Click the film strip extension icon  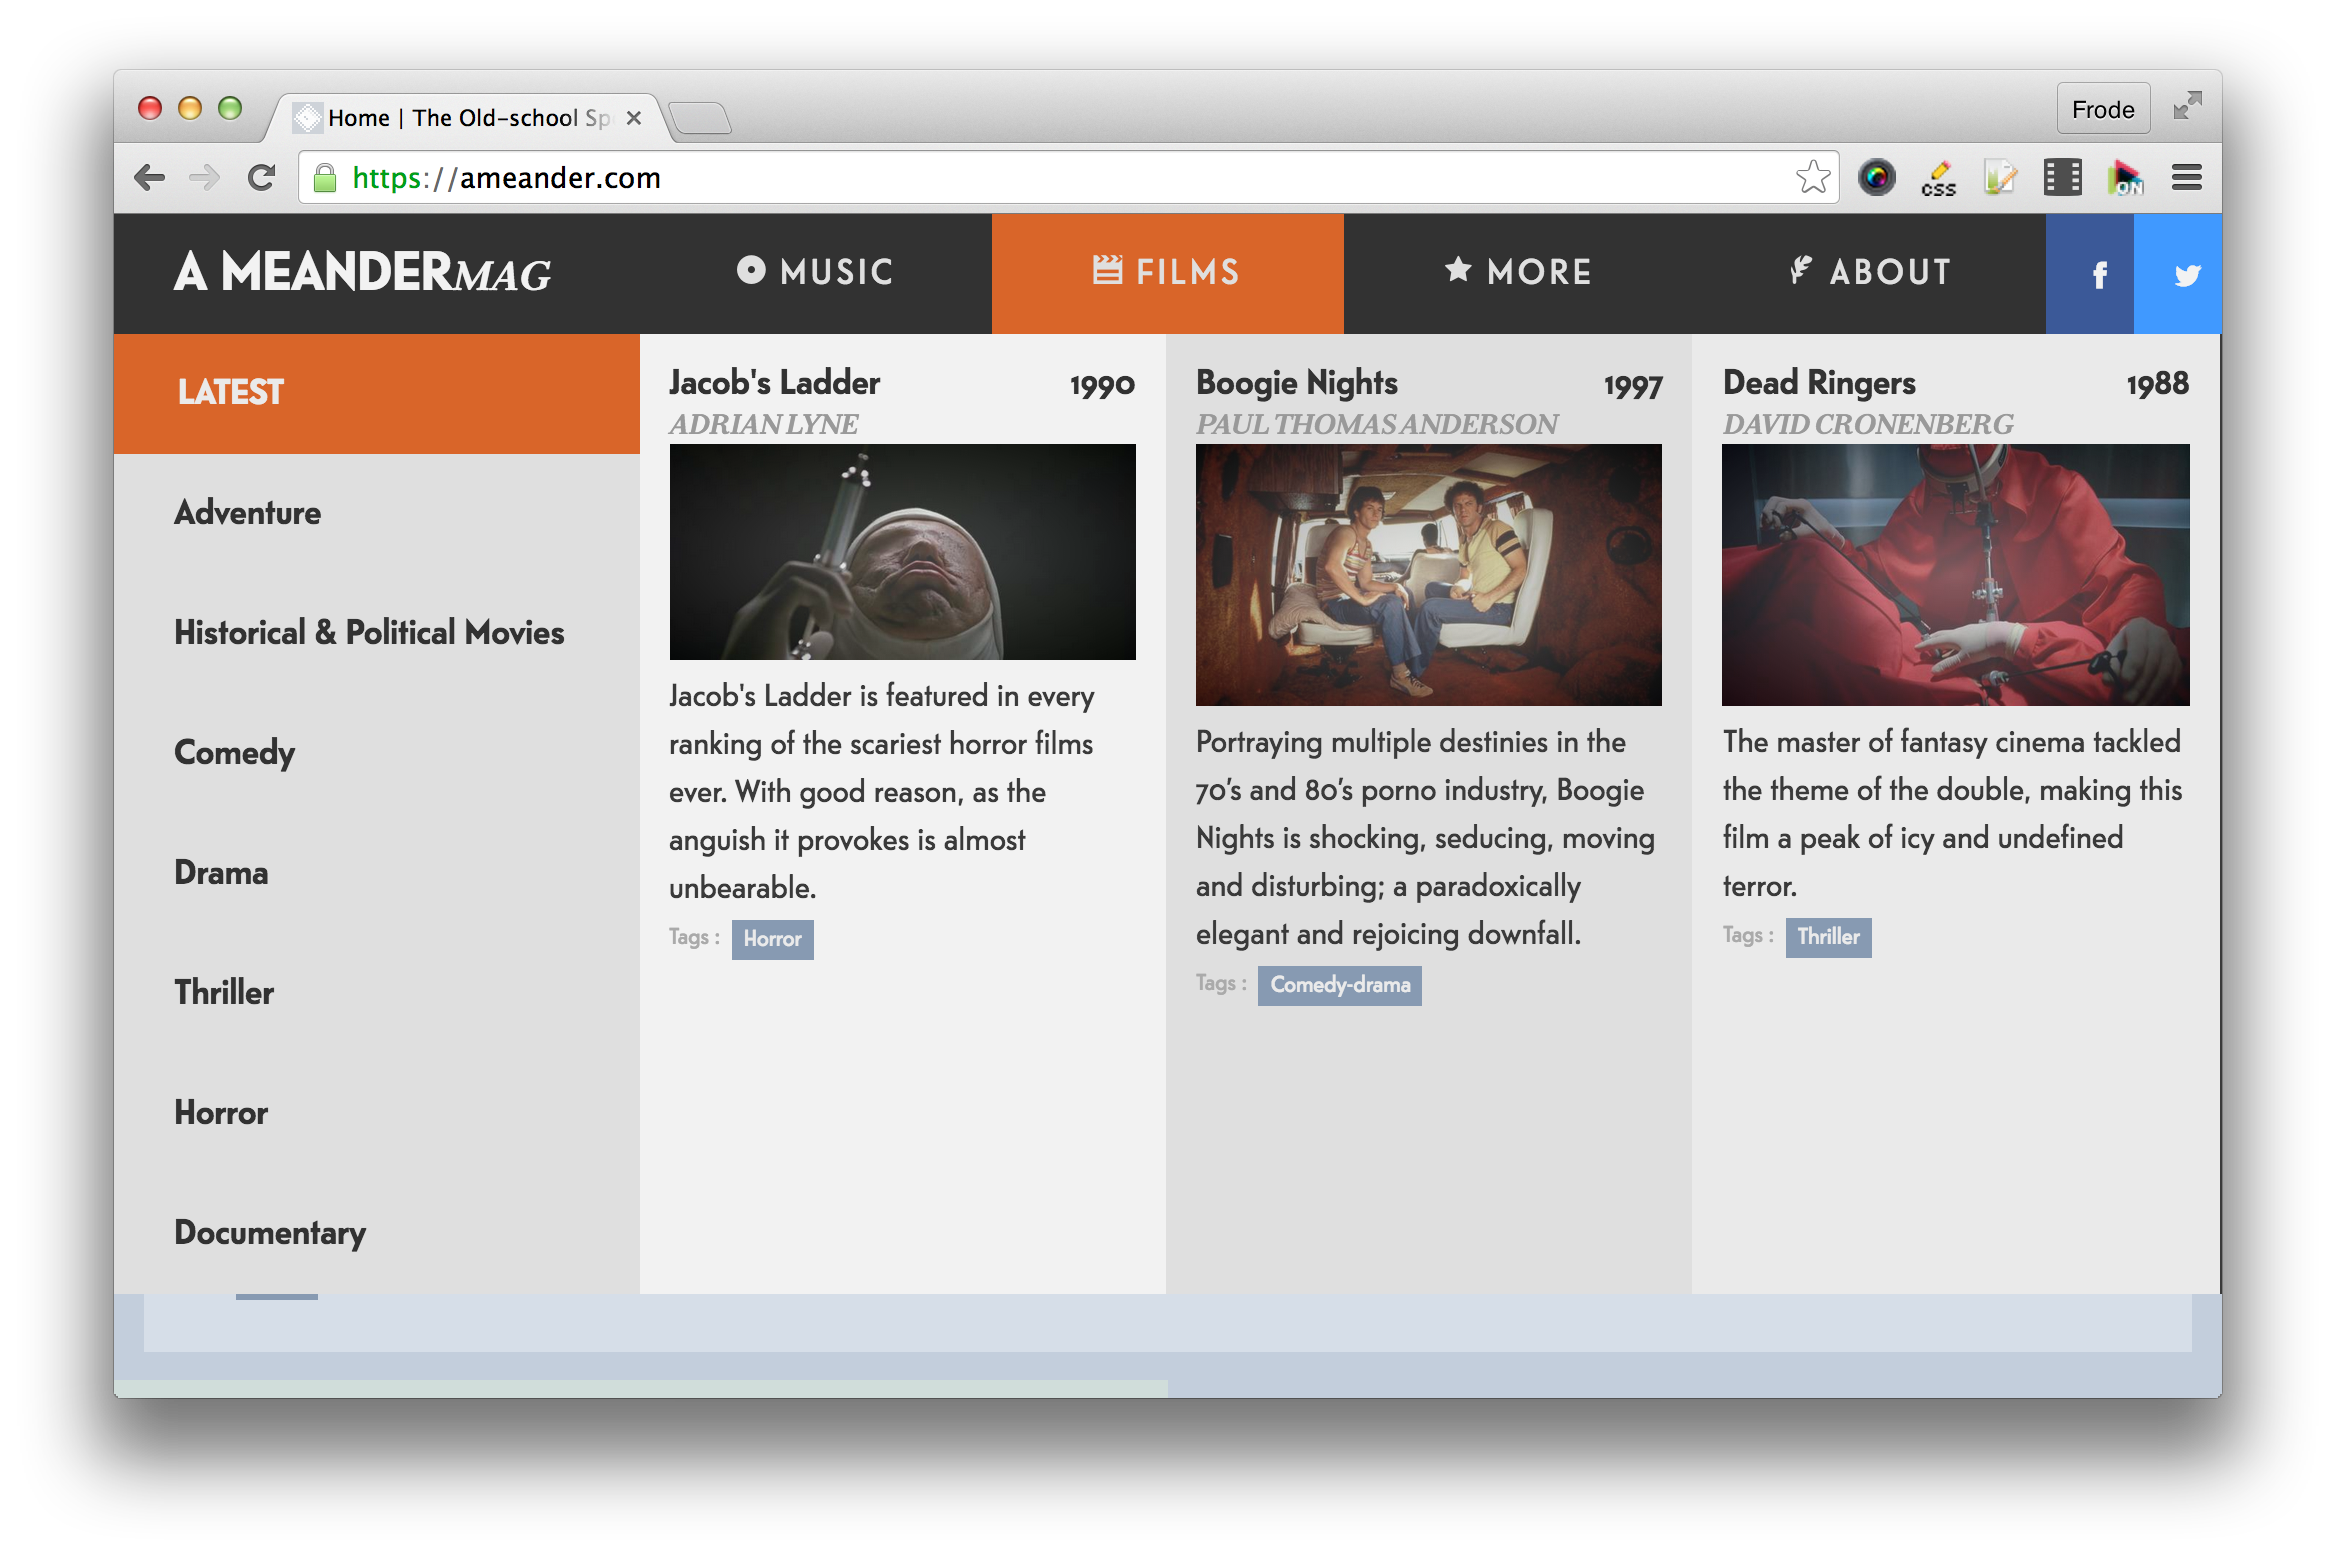[2062, 178]
